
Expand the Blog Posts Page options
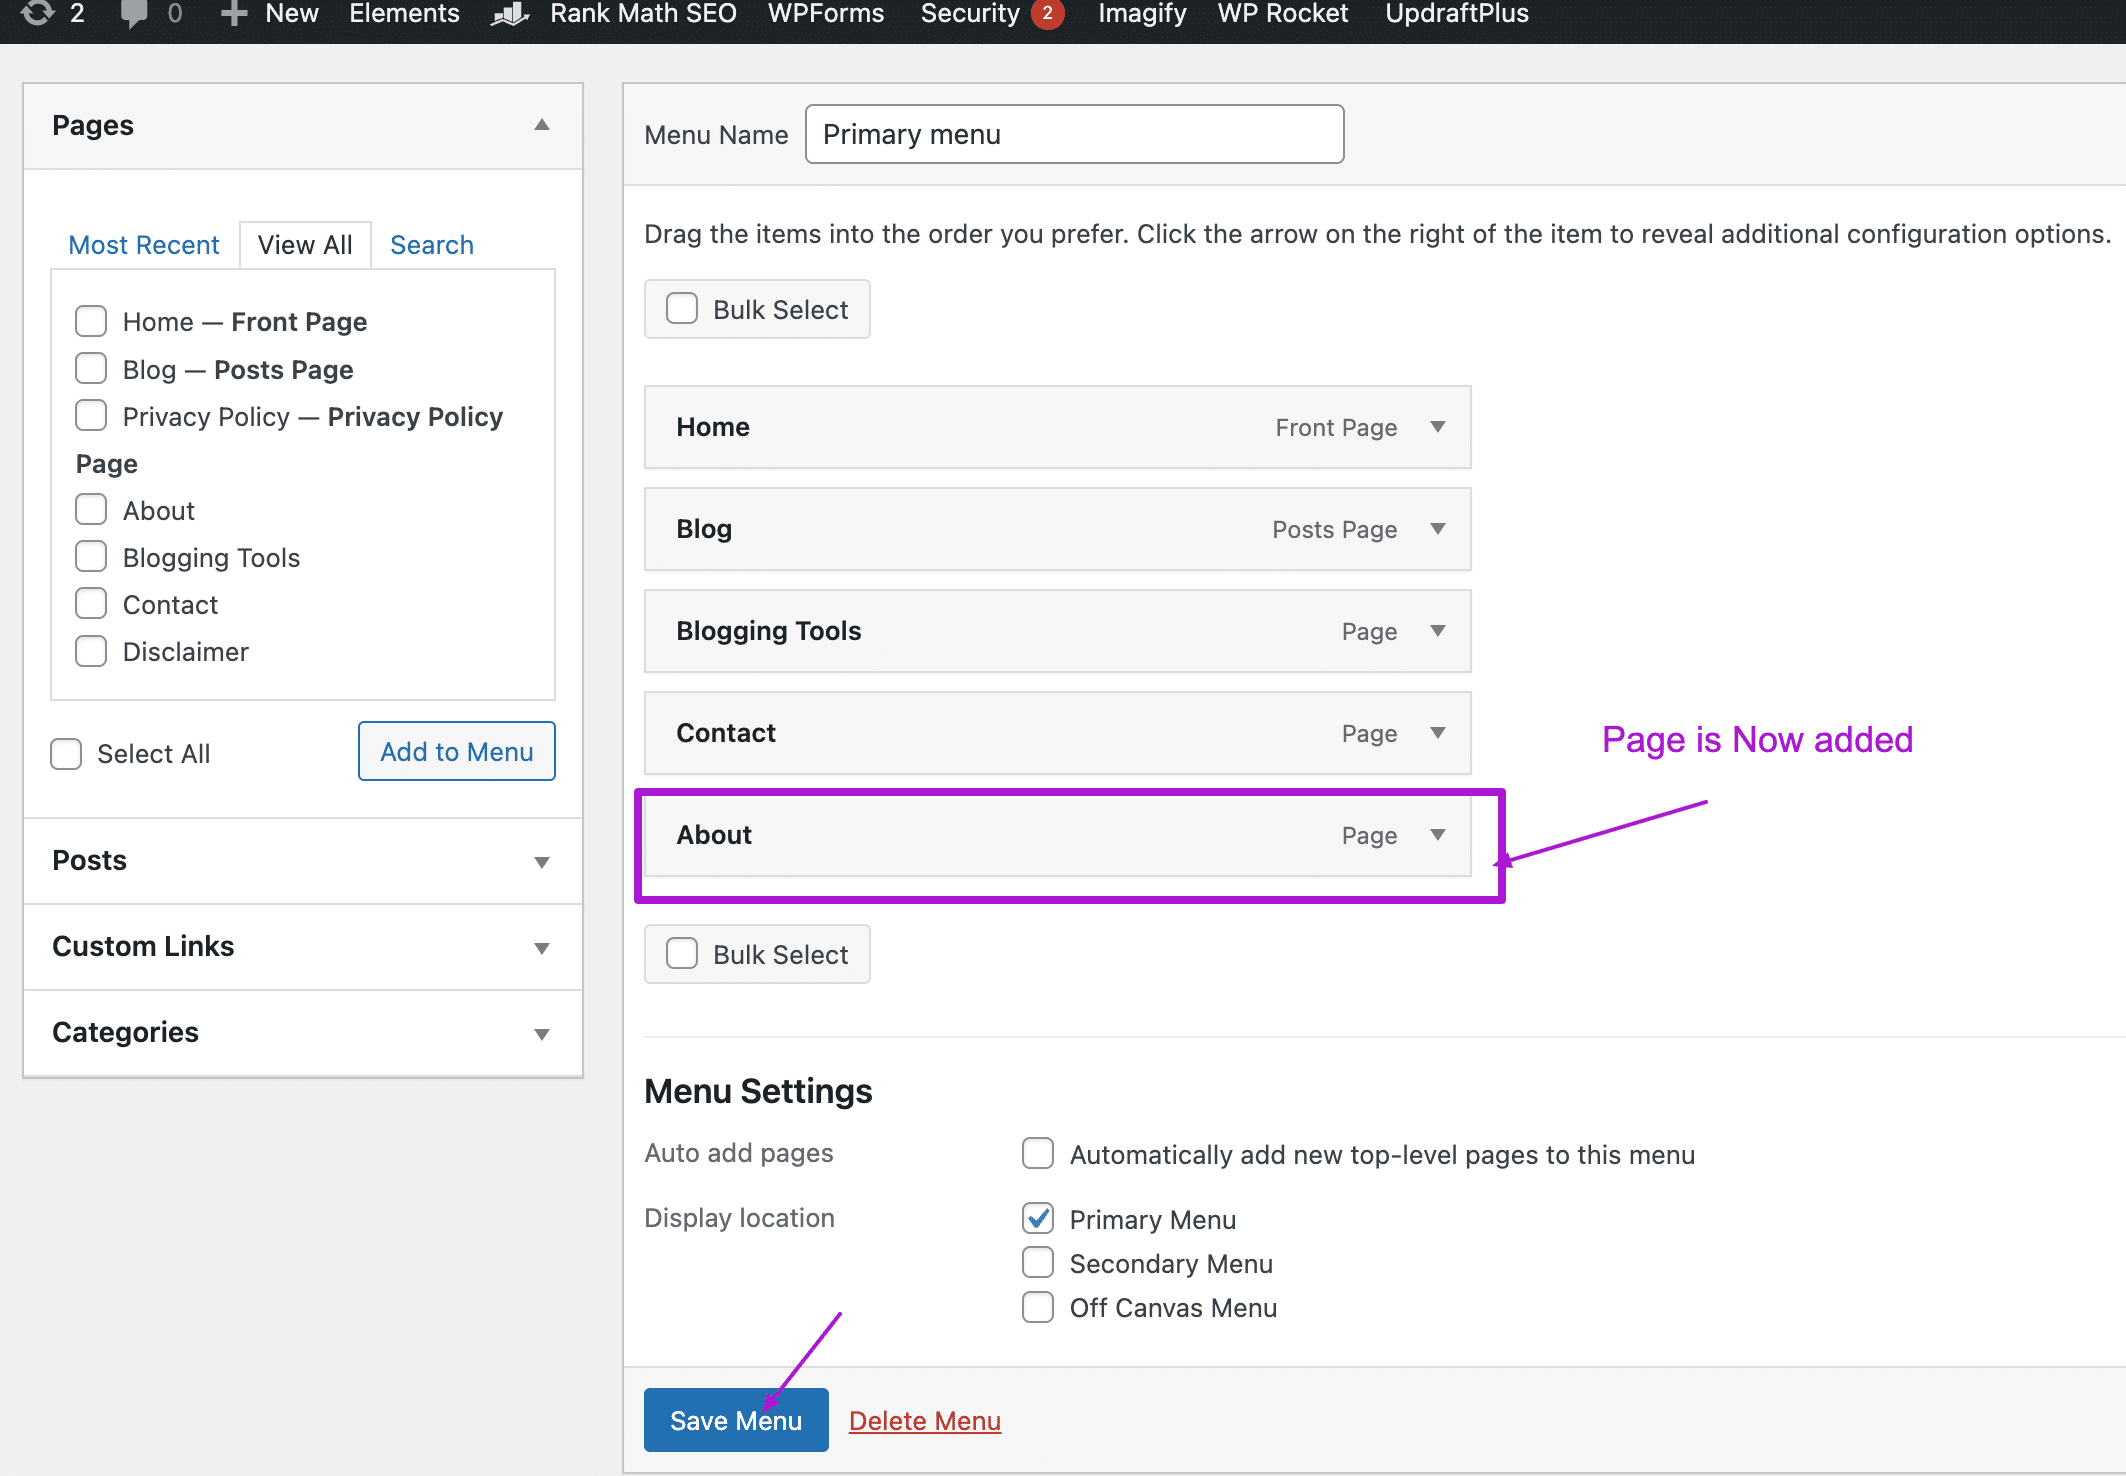tap(1438, 529)
